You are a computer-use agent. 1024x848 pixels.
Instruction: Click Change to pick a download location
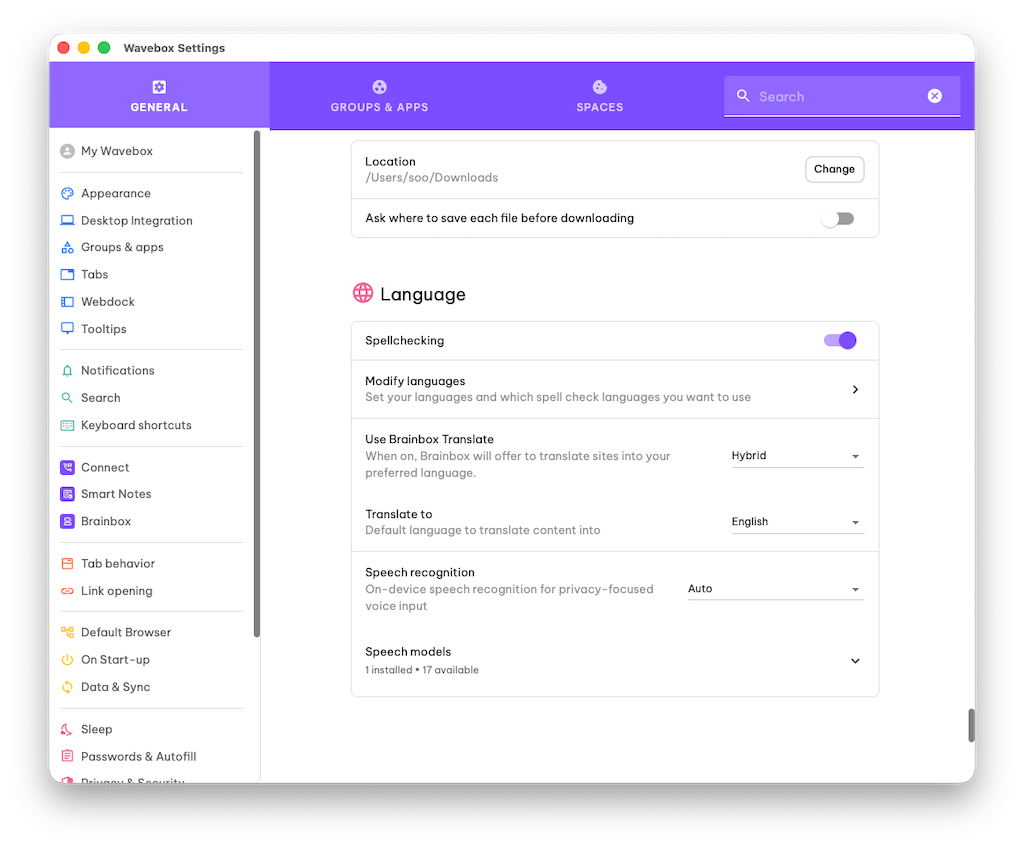coord(834,169)
